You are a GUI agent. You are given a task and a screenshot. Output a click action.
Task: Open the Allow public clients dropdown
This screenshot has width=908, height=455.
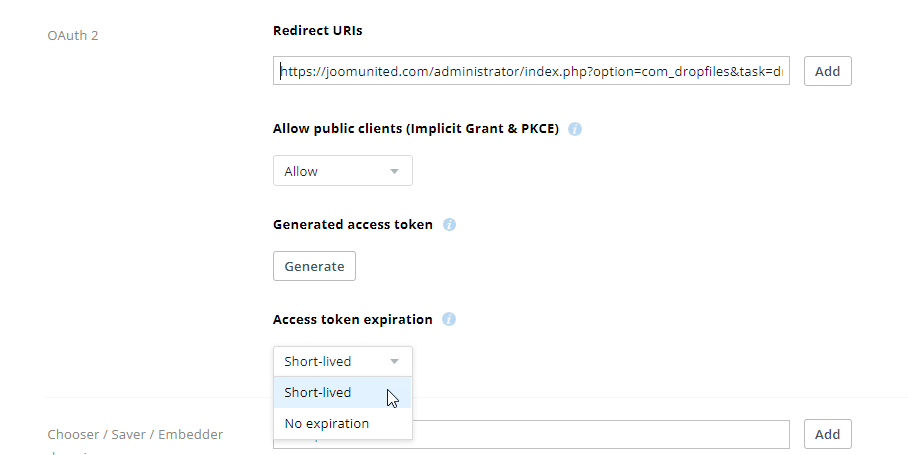(x=342, y=171)
